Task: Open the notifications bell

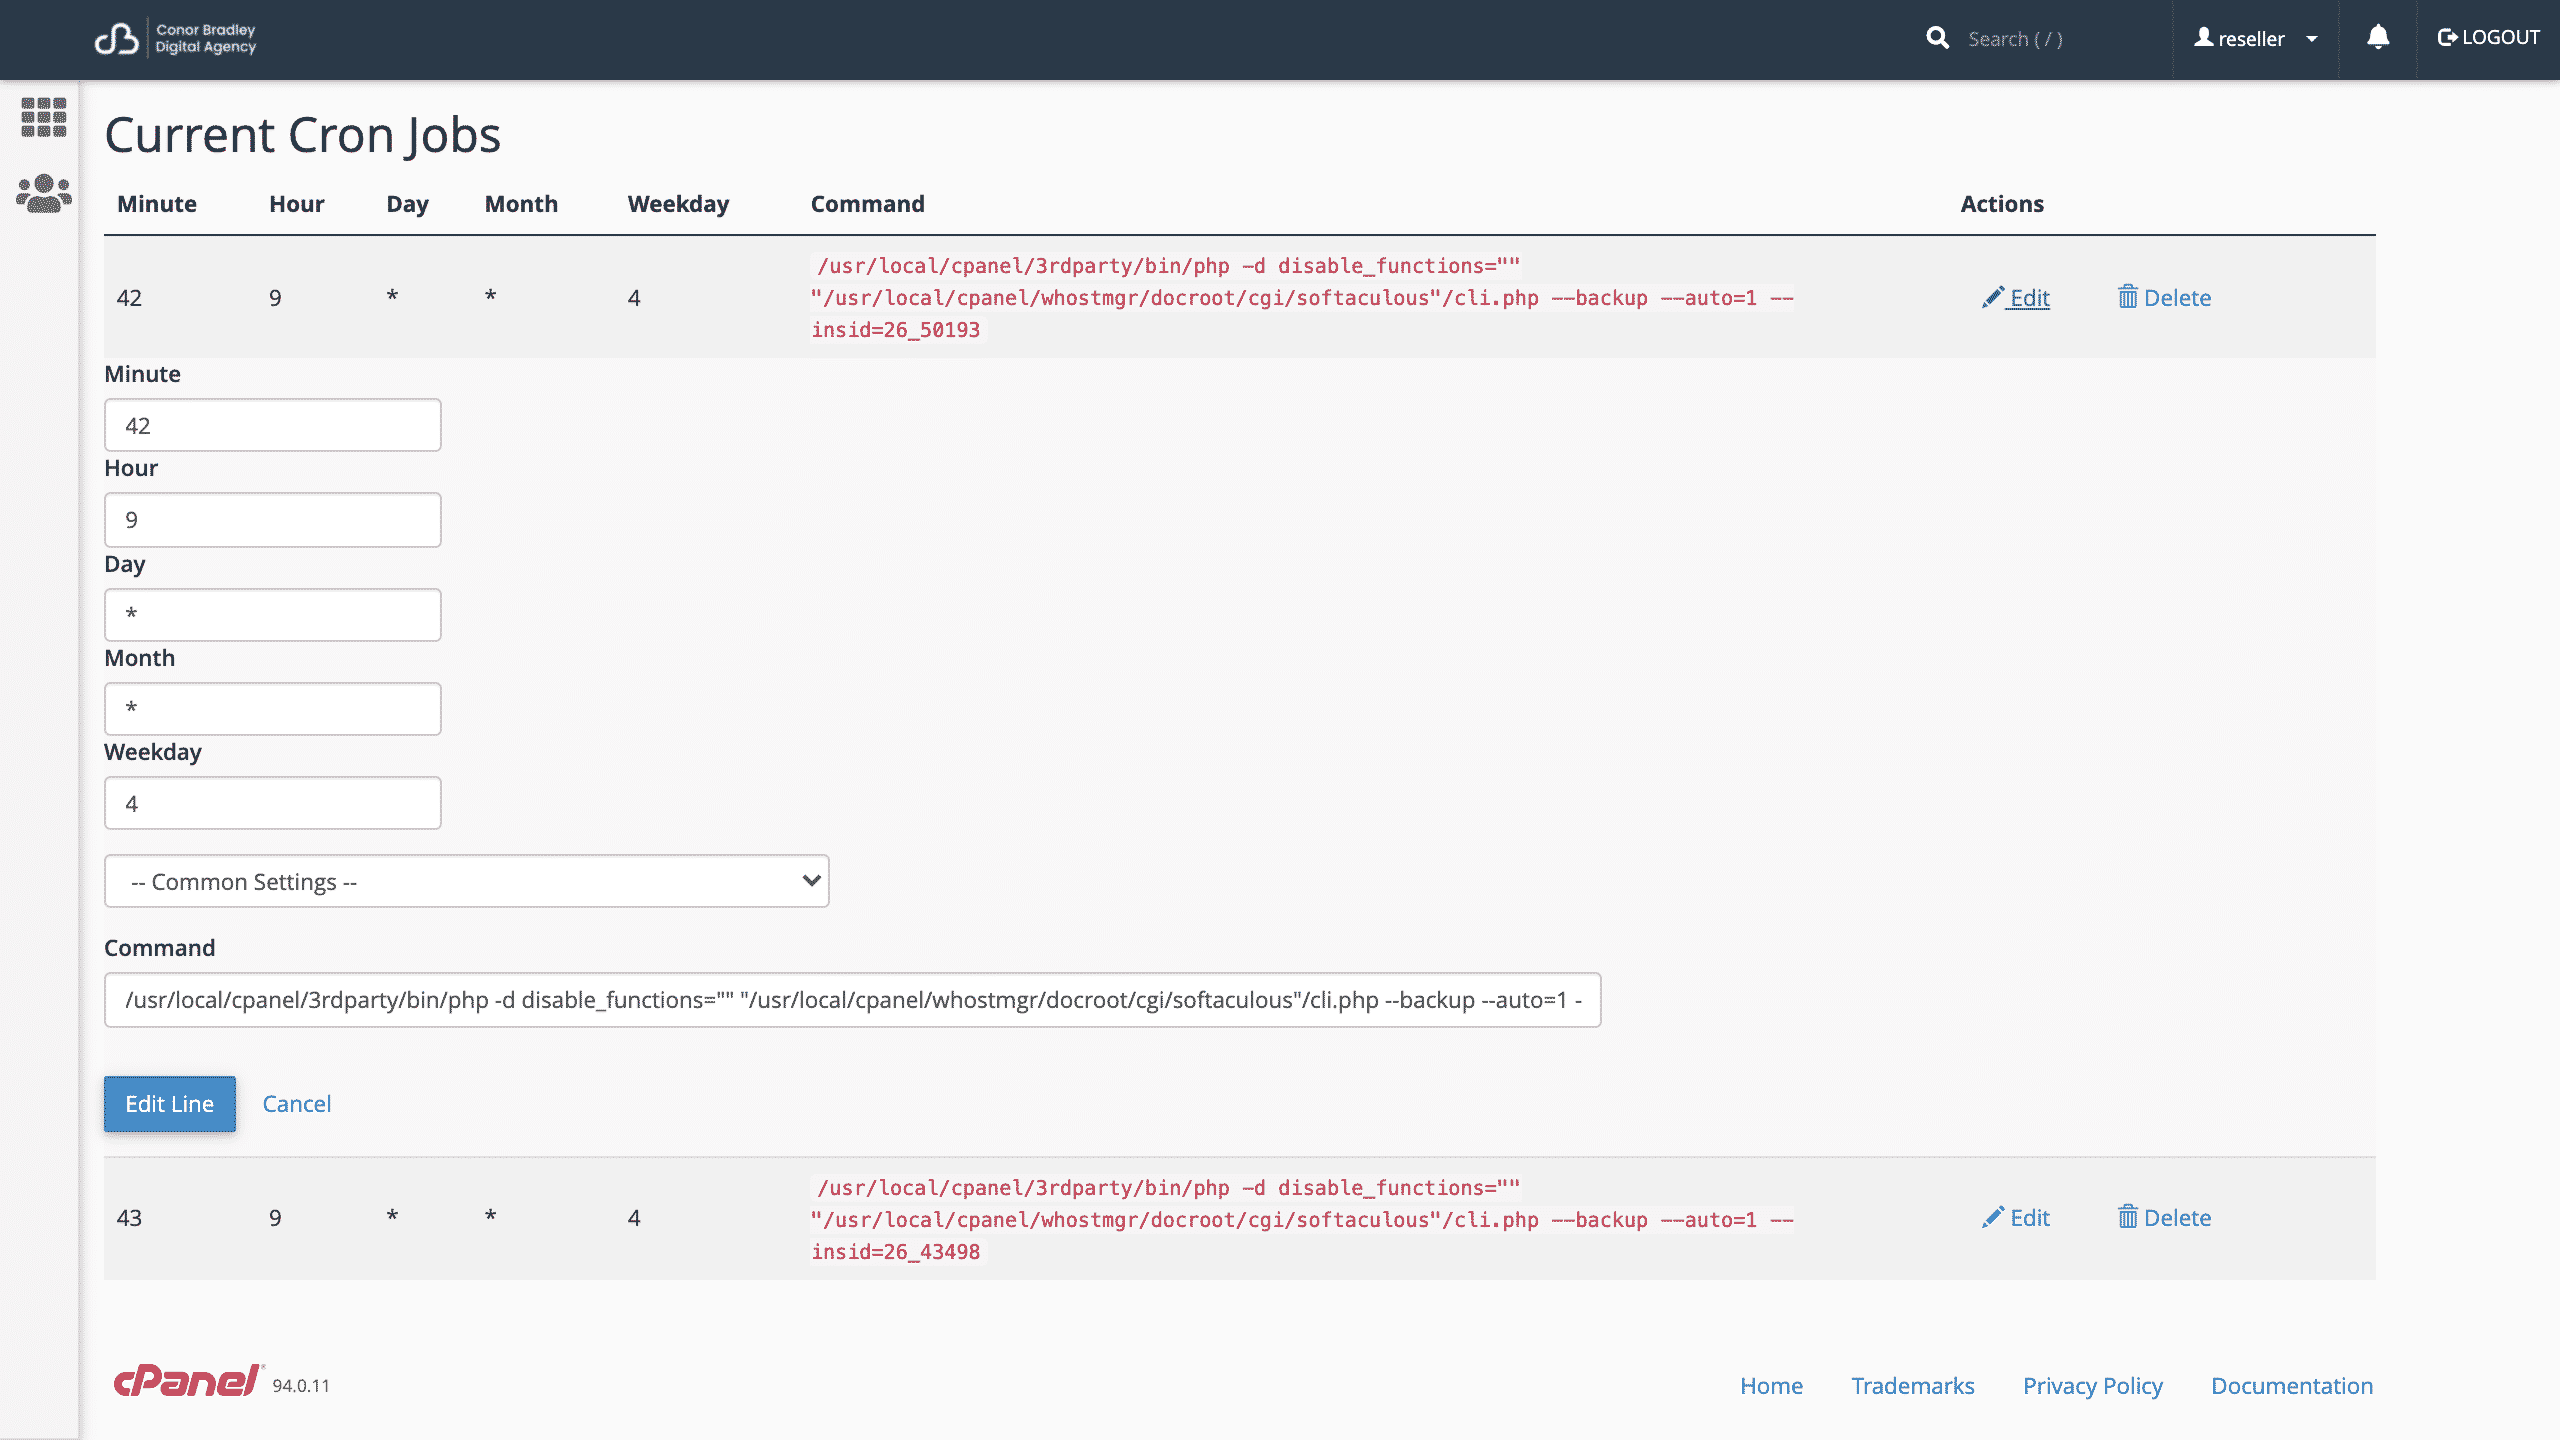Action: click(x=2378, y=38)
